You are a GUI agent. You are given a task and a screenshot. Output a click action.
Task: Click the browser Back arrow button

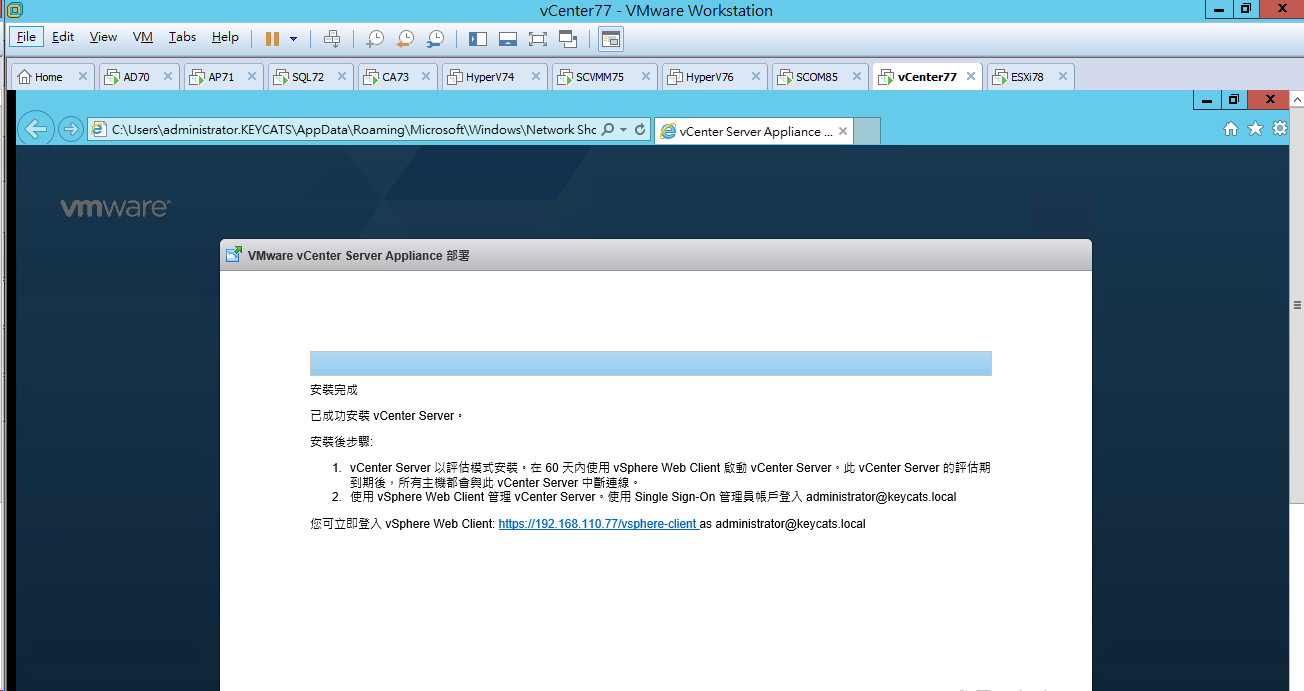[x=36, y=129]
